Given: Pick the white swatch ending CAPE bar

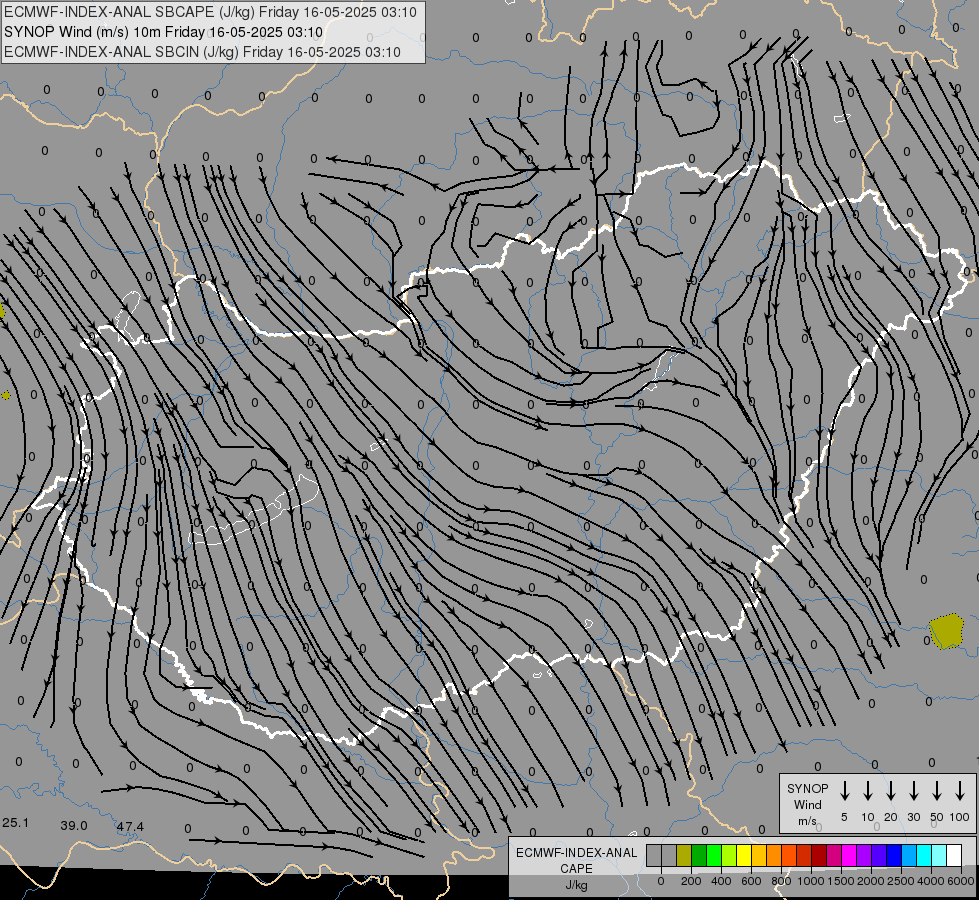Looking at the screenshot, I should (954, 855).
